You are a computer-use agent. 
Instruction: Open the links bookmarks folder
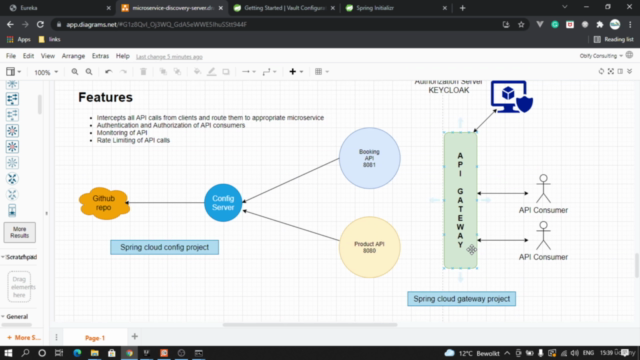pyautogui.click(x=49, y=39)
